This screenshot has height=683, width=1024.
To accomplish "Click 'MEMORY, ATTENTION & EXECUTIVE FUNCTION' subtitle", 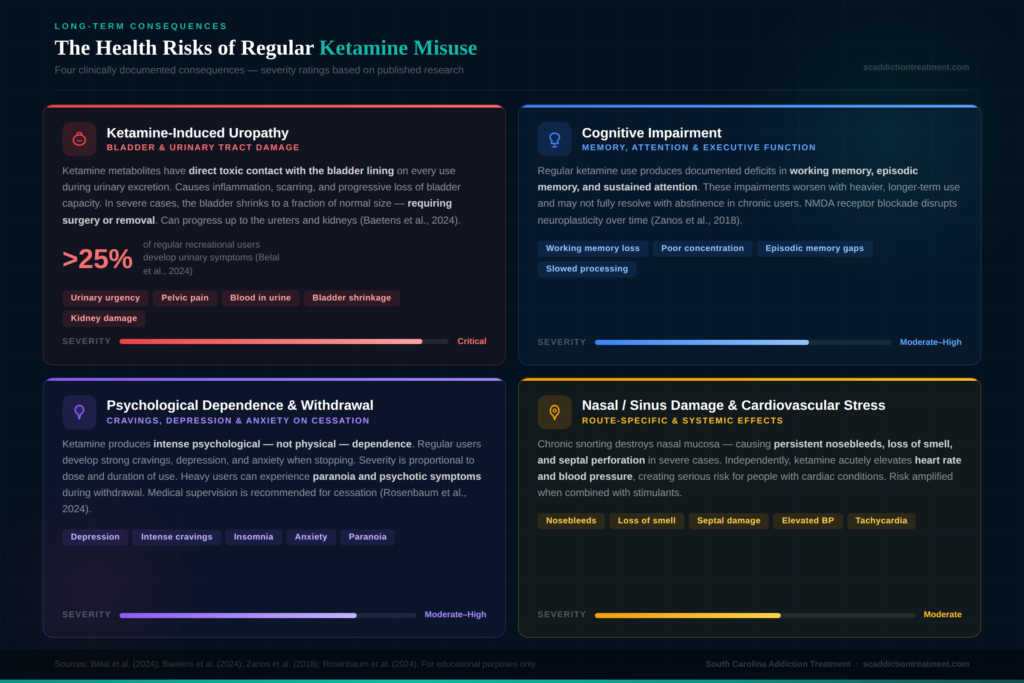I will 699,148.
